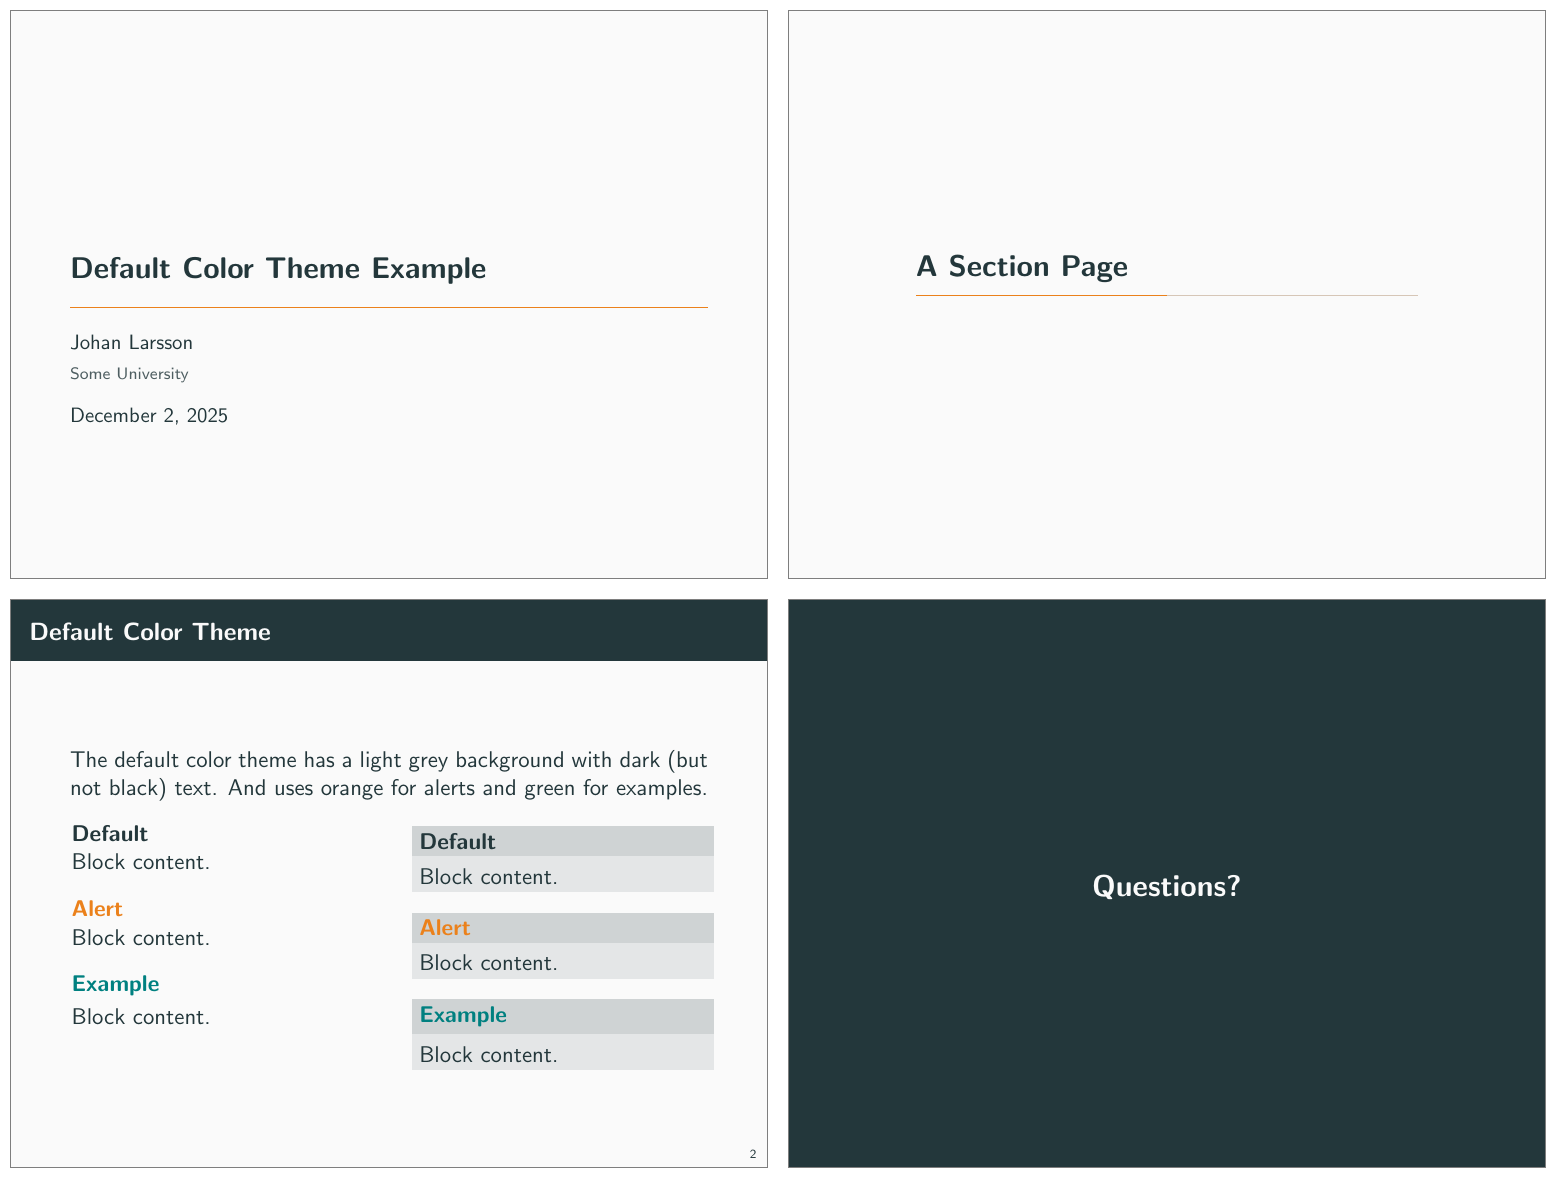Click the shaded Default block header

[x=563, y=841]
